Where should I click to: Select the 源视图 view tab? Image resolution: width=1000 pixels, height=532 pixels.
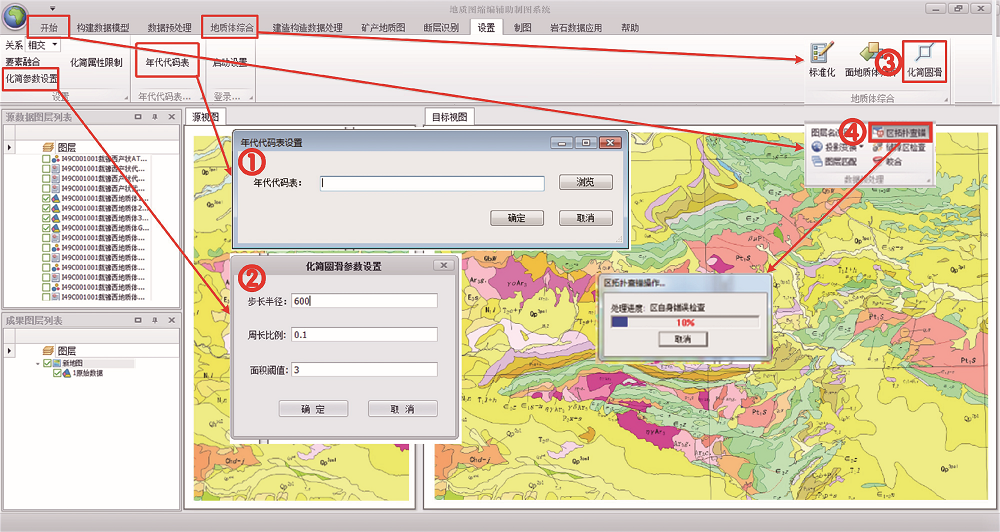pos(206,117)
